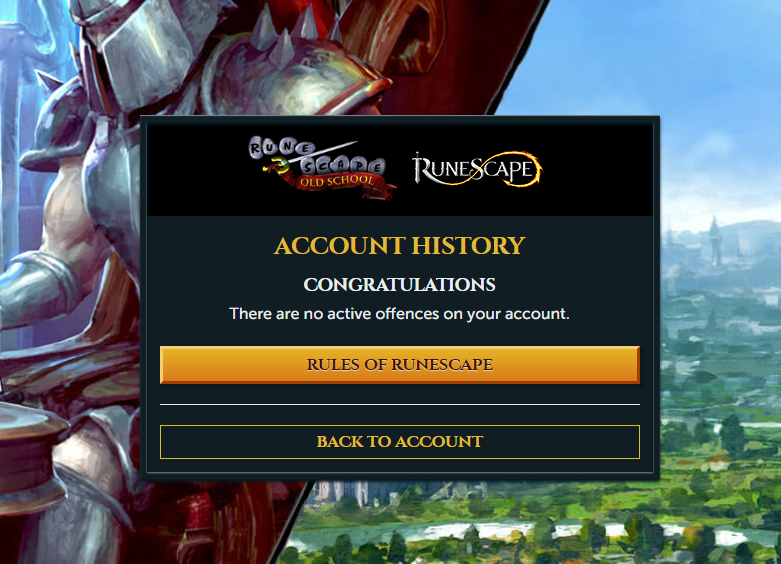Image resolution: width=781 pixels, height=564 pixels.
Task: Open the Rules of RuneScape button
Action: coord(399,365)
